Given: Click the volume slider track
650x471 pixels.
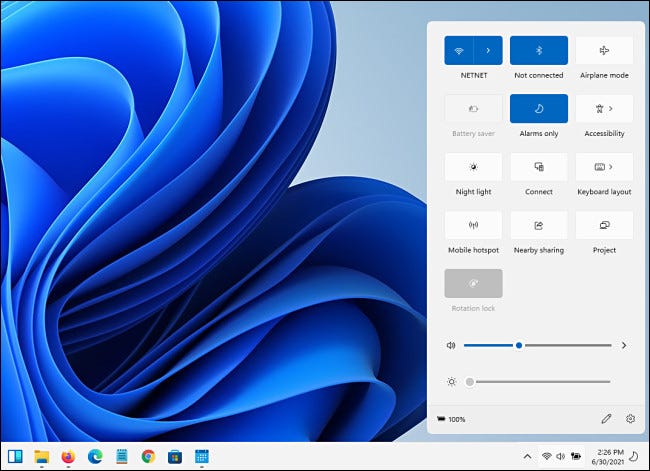Looking at the screenshot, I should pyautogui.click(x=565, y=345).
